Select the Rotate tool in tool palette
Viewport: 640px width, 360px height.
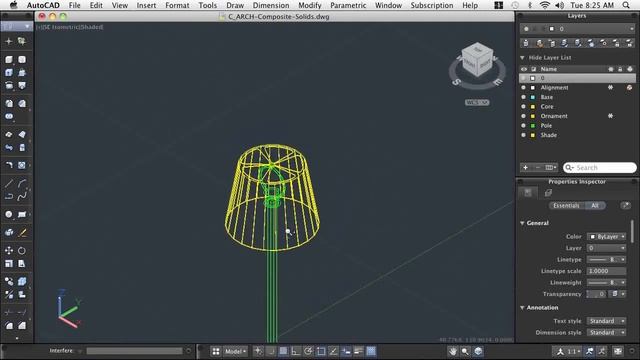click(x=22, y=250)
